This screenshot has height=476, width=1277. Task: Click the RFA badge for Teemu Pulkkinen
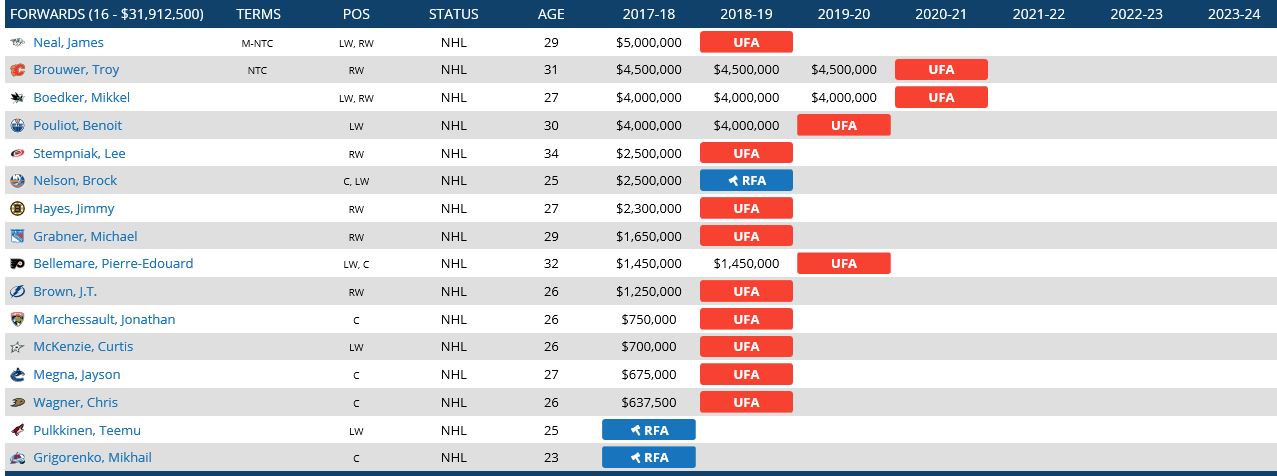[x=648, y=430]
